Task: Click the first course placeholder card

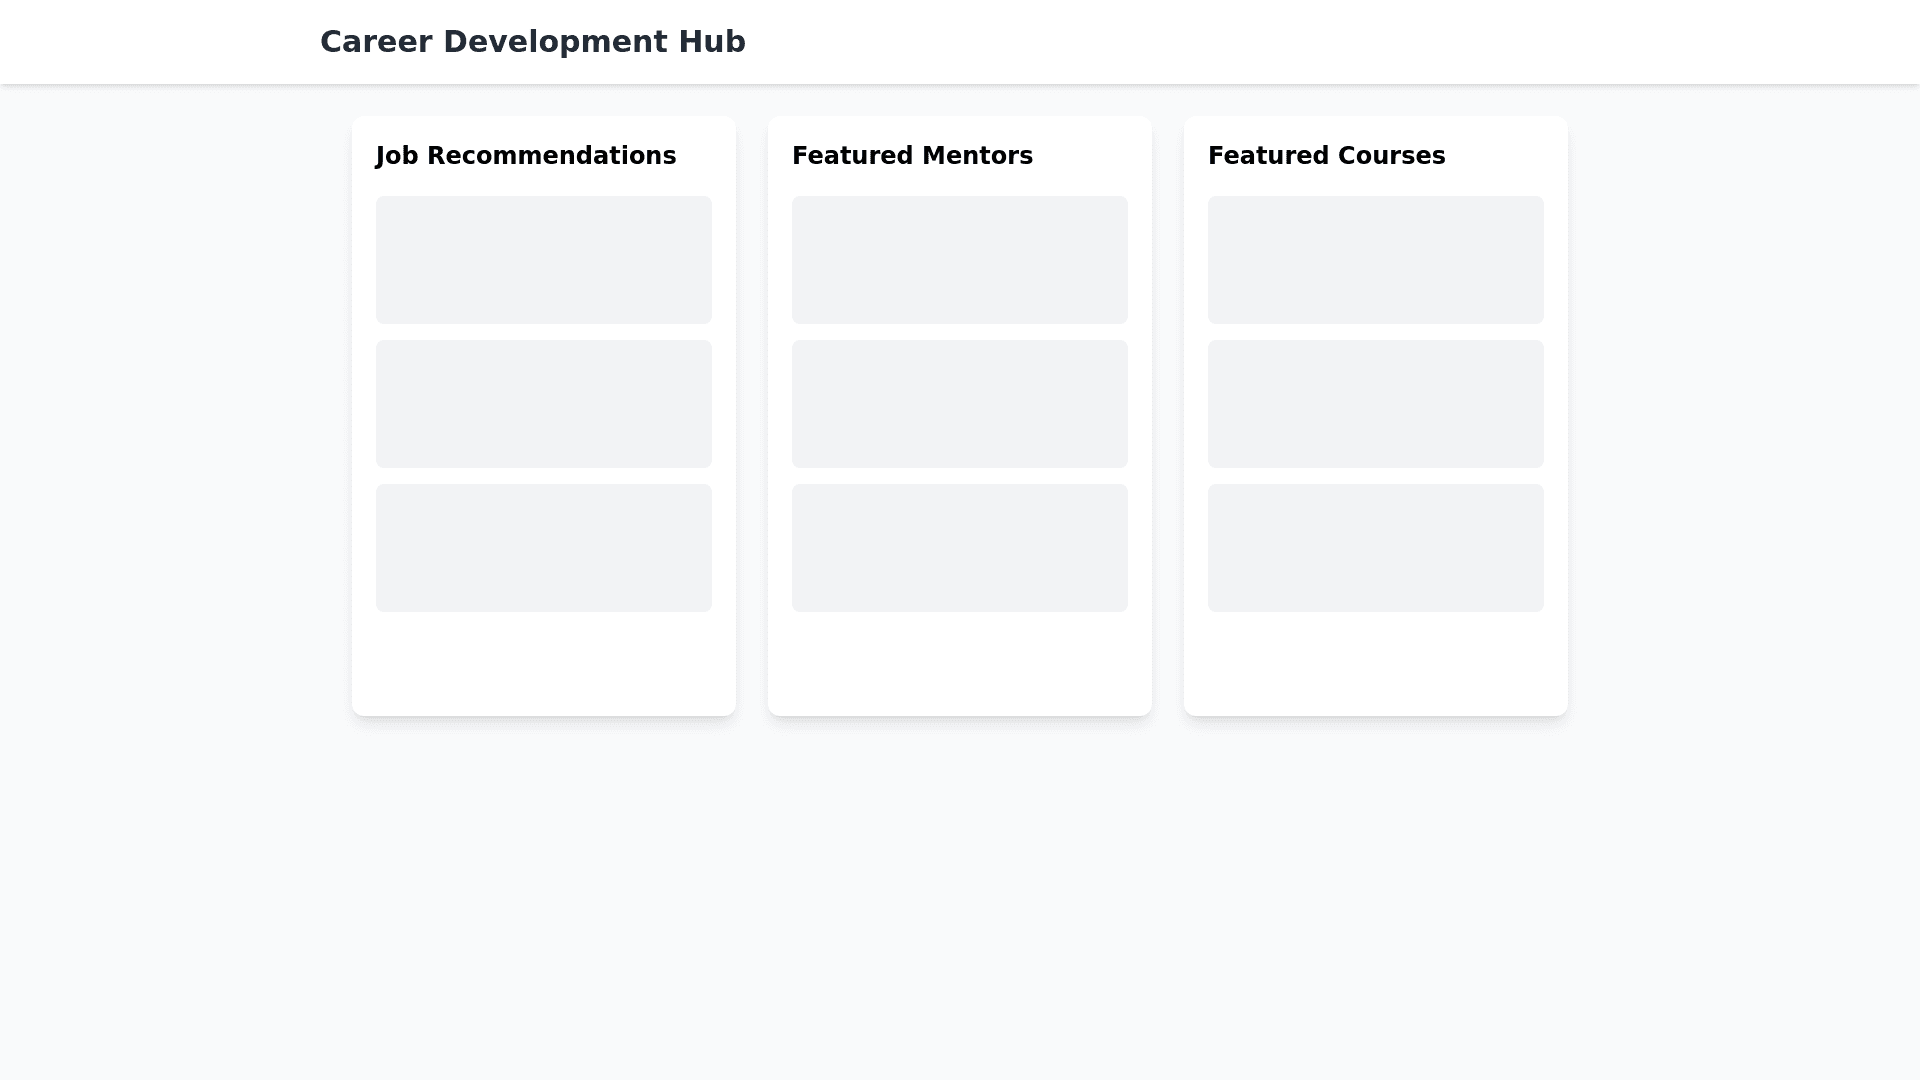Action: (1375, 260)
